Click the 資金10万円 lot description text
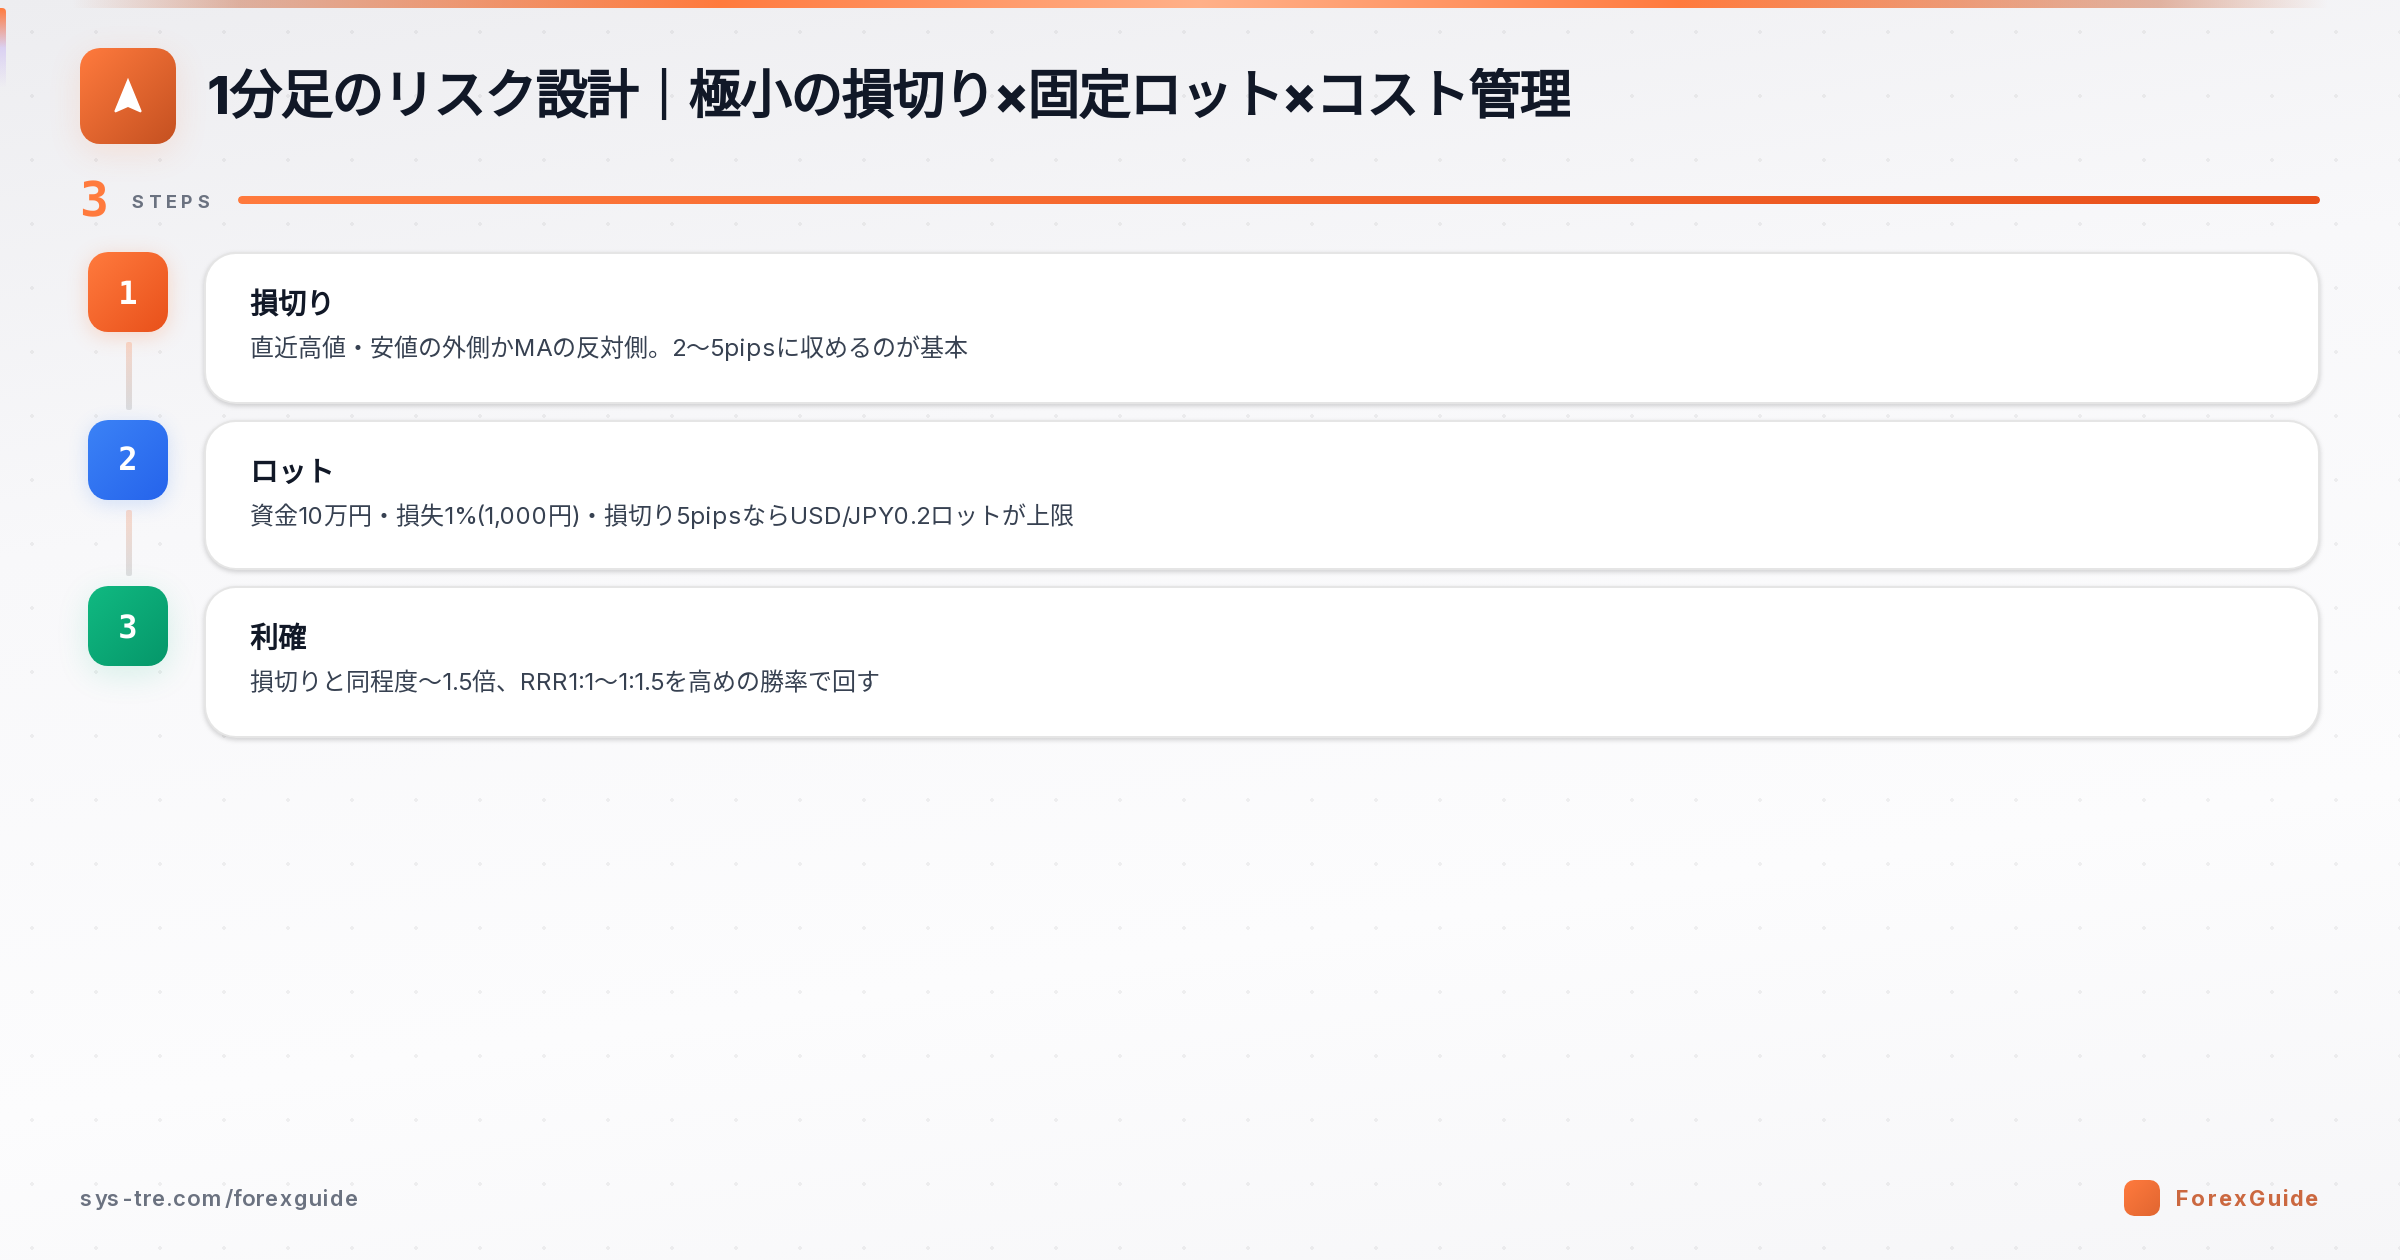Image resolution: width=2400 pixels, height=1260 pixels. 662,516
